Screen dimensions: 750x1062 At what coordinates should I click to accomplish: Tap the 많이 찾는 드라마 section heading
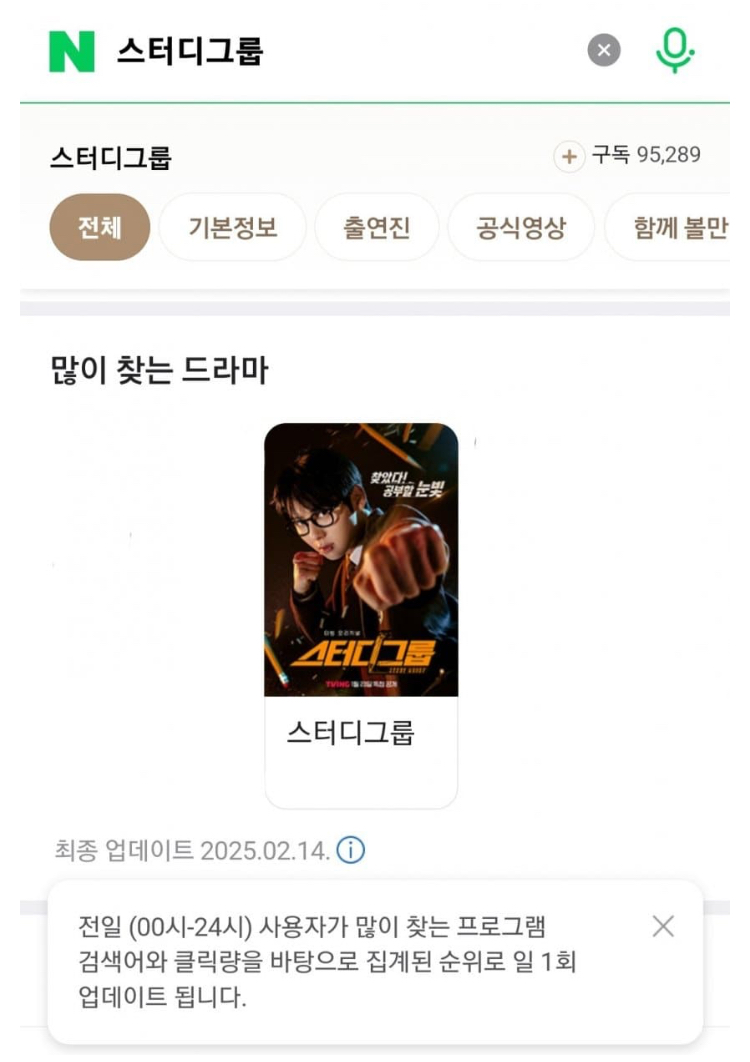click(159, 370)
